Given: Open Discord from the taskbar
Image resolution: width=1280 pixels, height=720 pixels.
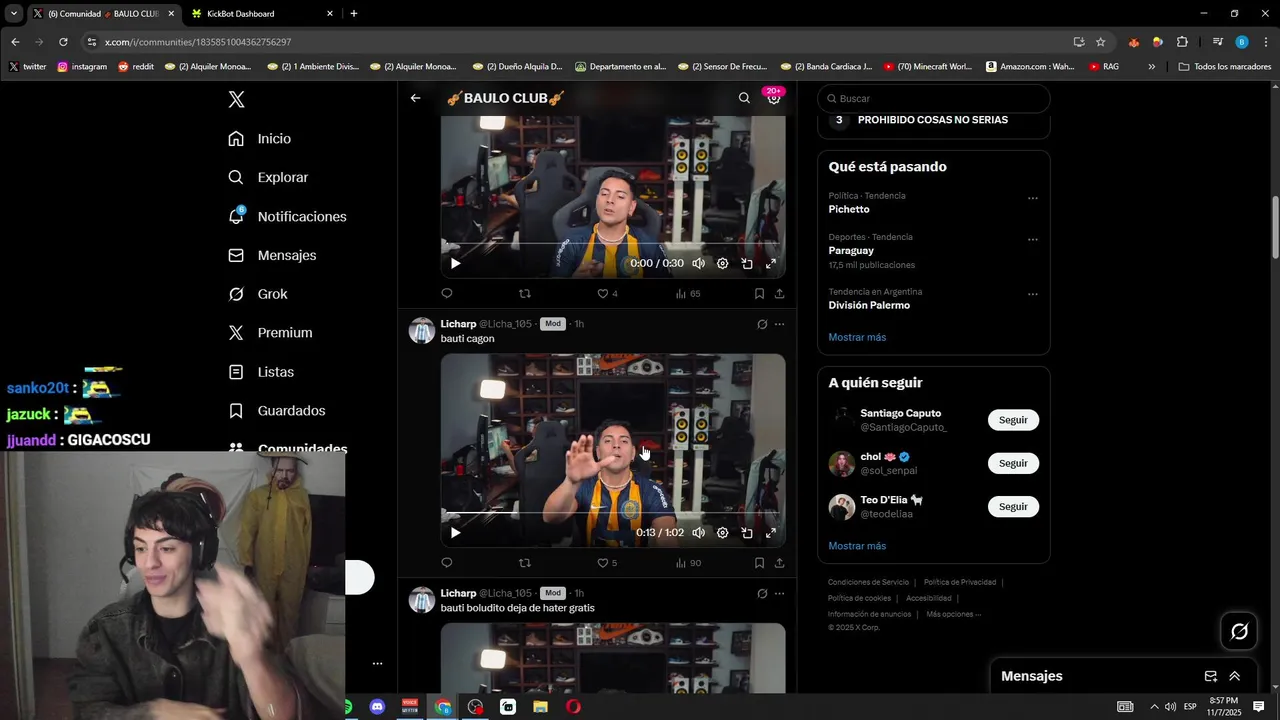Looking at the screenshot, I should [377, 707].
